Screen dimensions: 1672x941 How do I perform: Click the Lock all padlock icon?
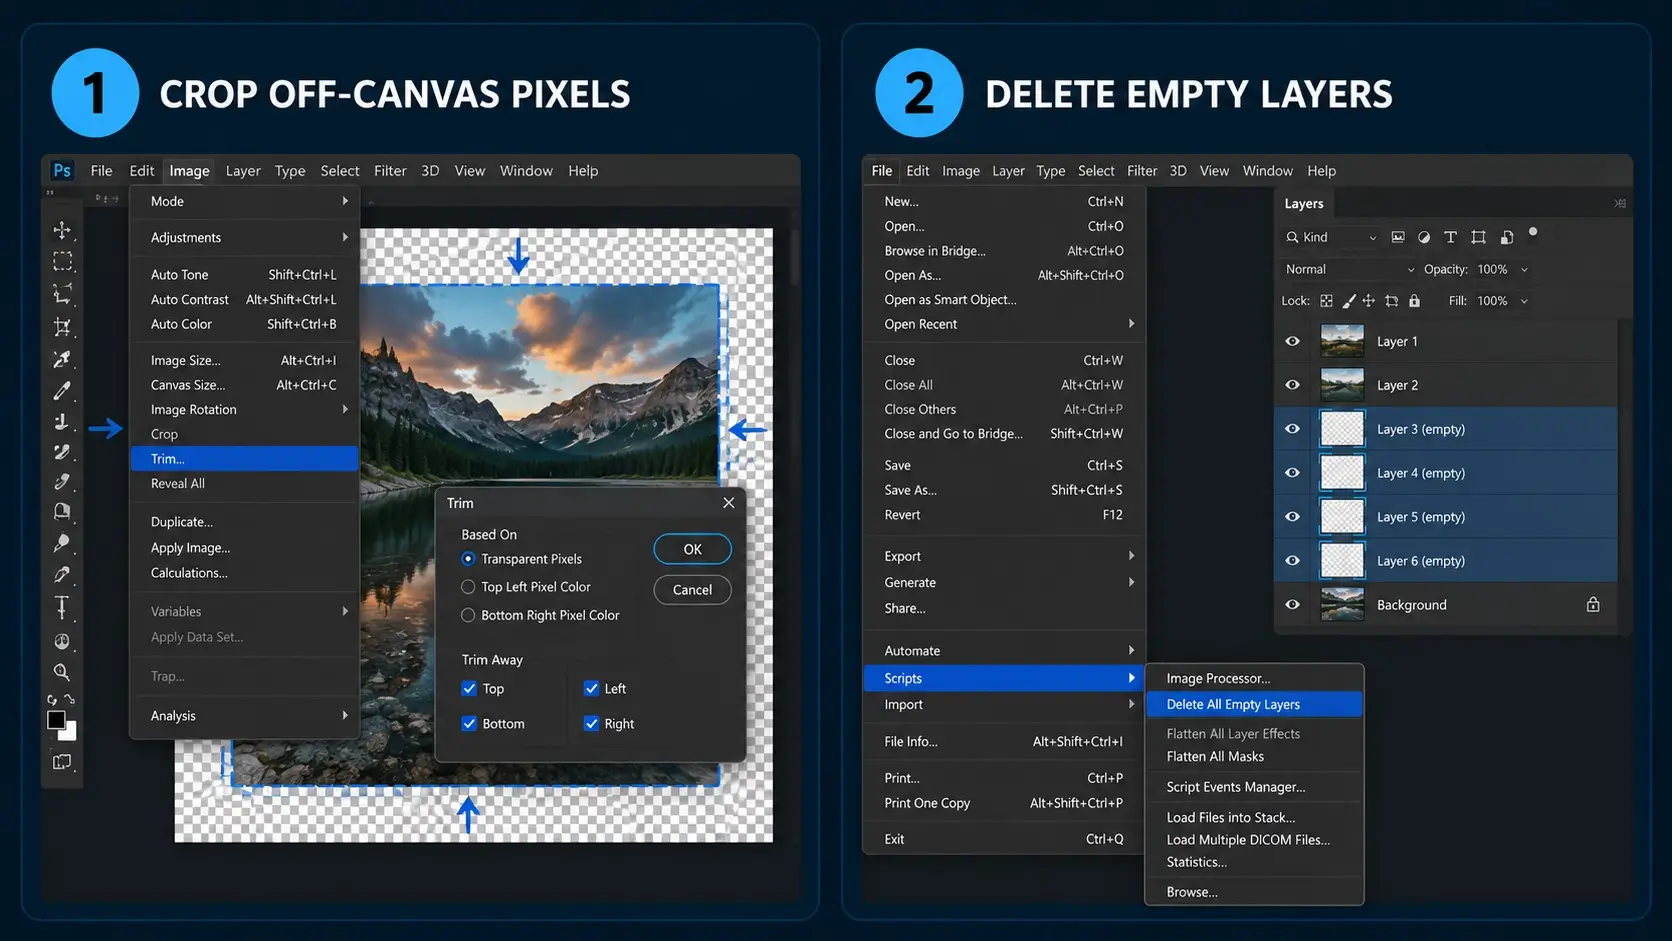click(x=1414, y=300)
